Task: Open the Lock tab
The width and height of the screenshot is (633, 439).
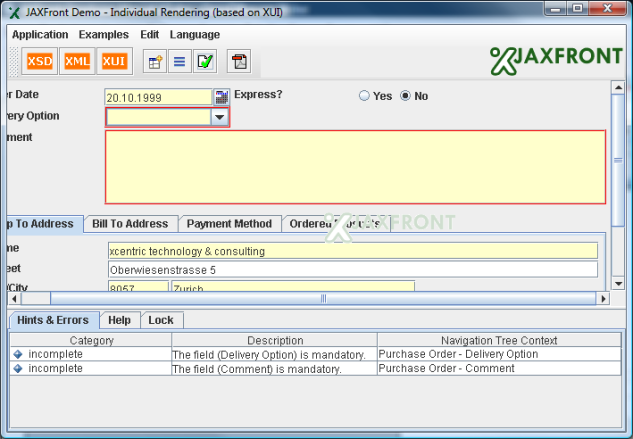Action: click(160, 320)
